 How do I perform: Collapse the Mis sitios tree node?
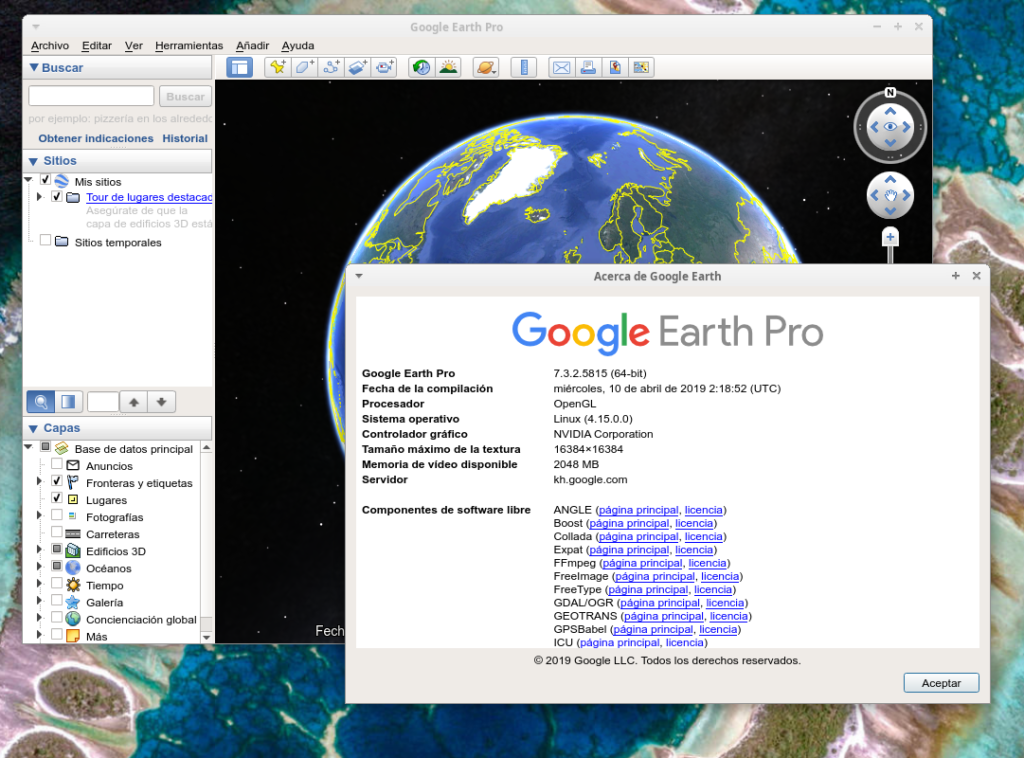click(x=28, y=180)
